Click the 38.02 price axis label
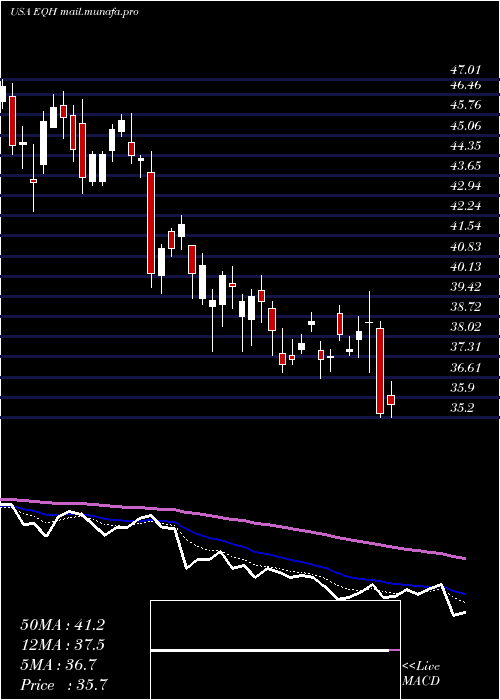Image resolution: width=500 pixels, height=700 pixels. click(465, 327)
